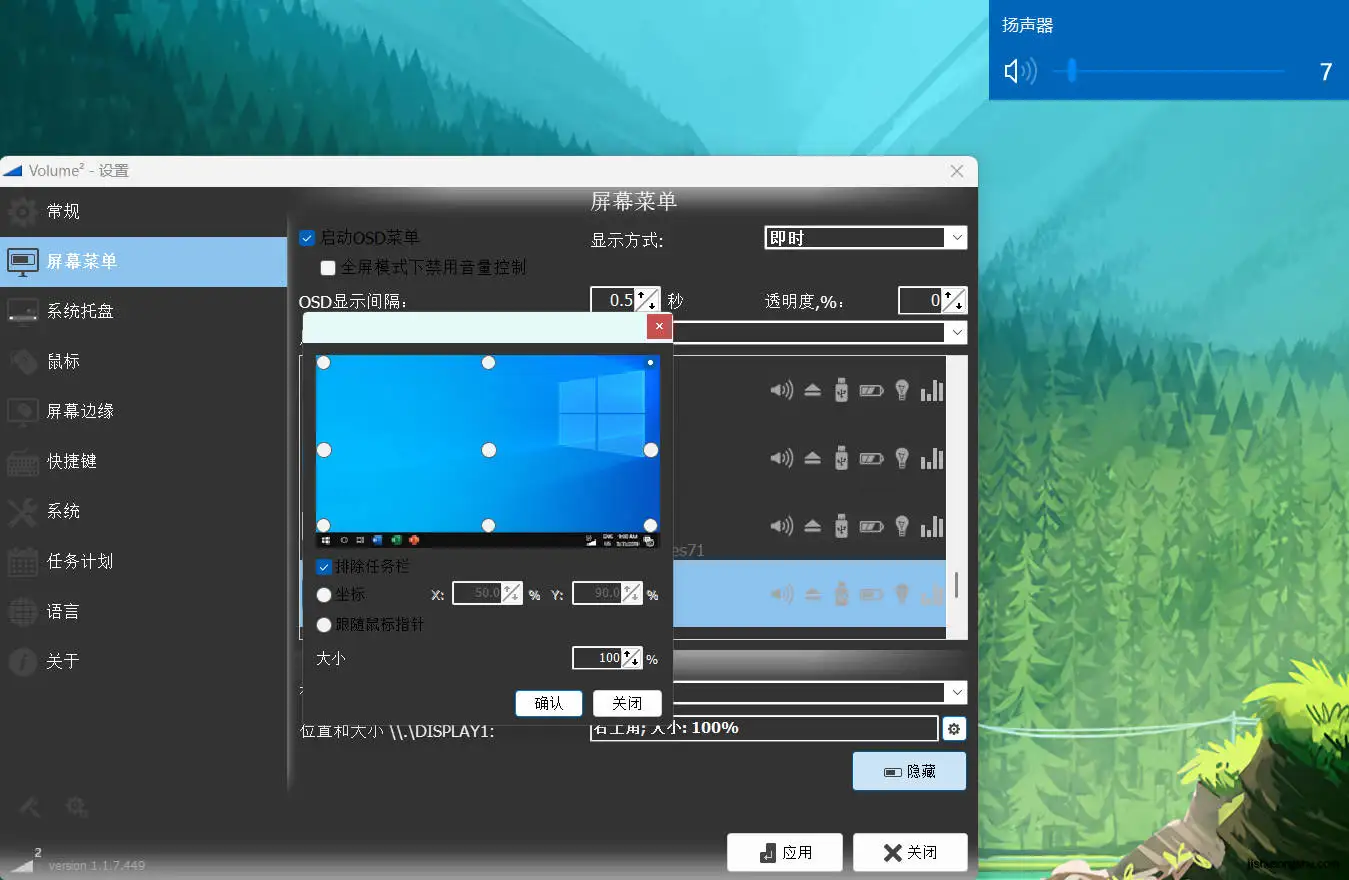Open position settings gear next to DISPLAY1 field

point(954,729)
